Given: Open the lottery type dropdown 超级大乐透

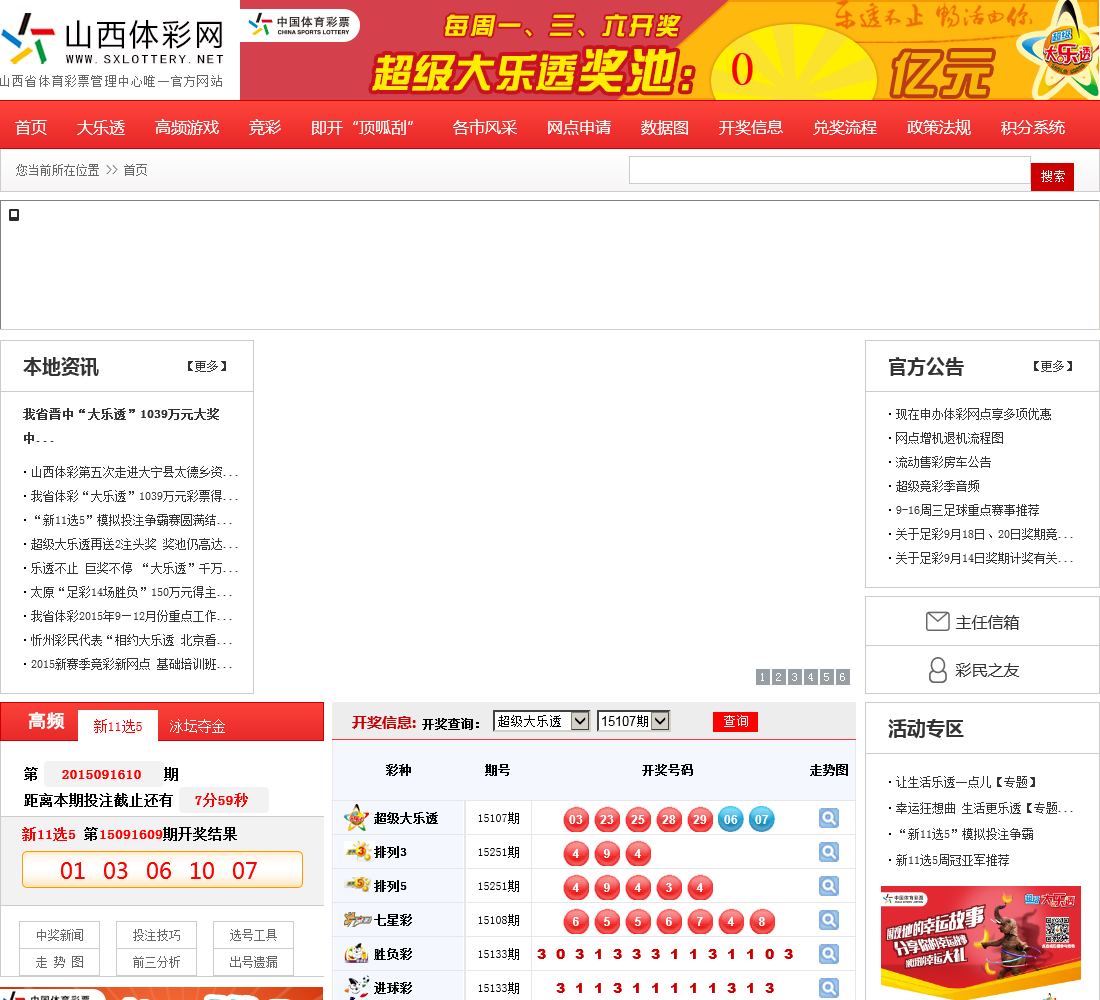Looking at the screenshot, I should coord(541,721).
